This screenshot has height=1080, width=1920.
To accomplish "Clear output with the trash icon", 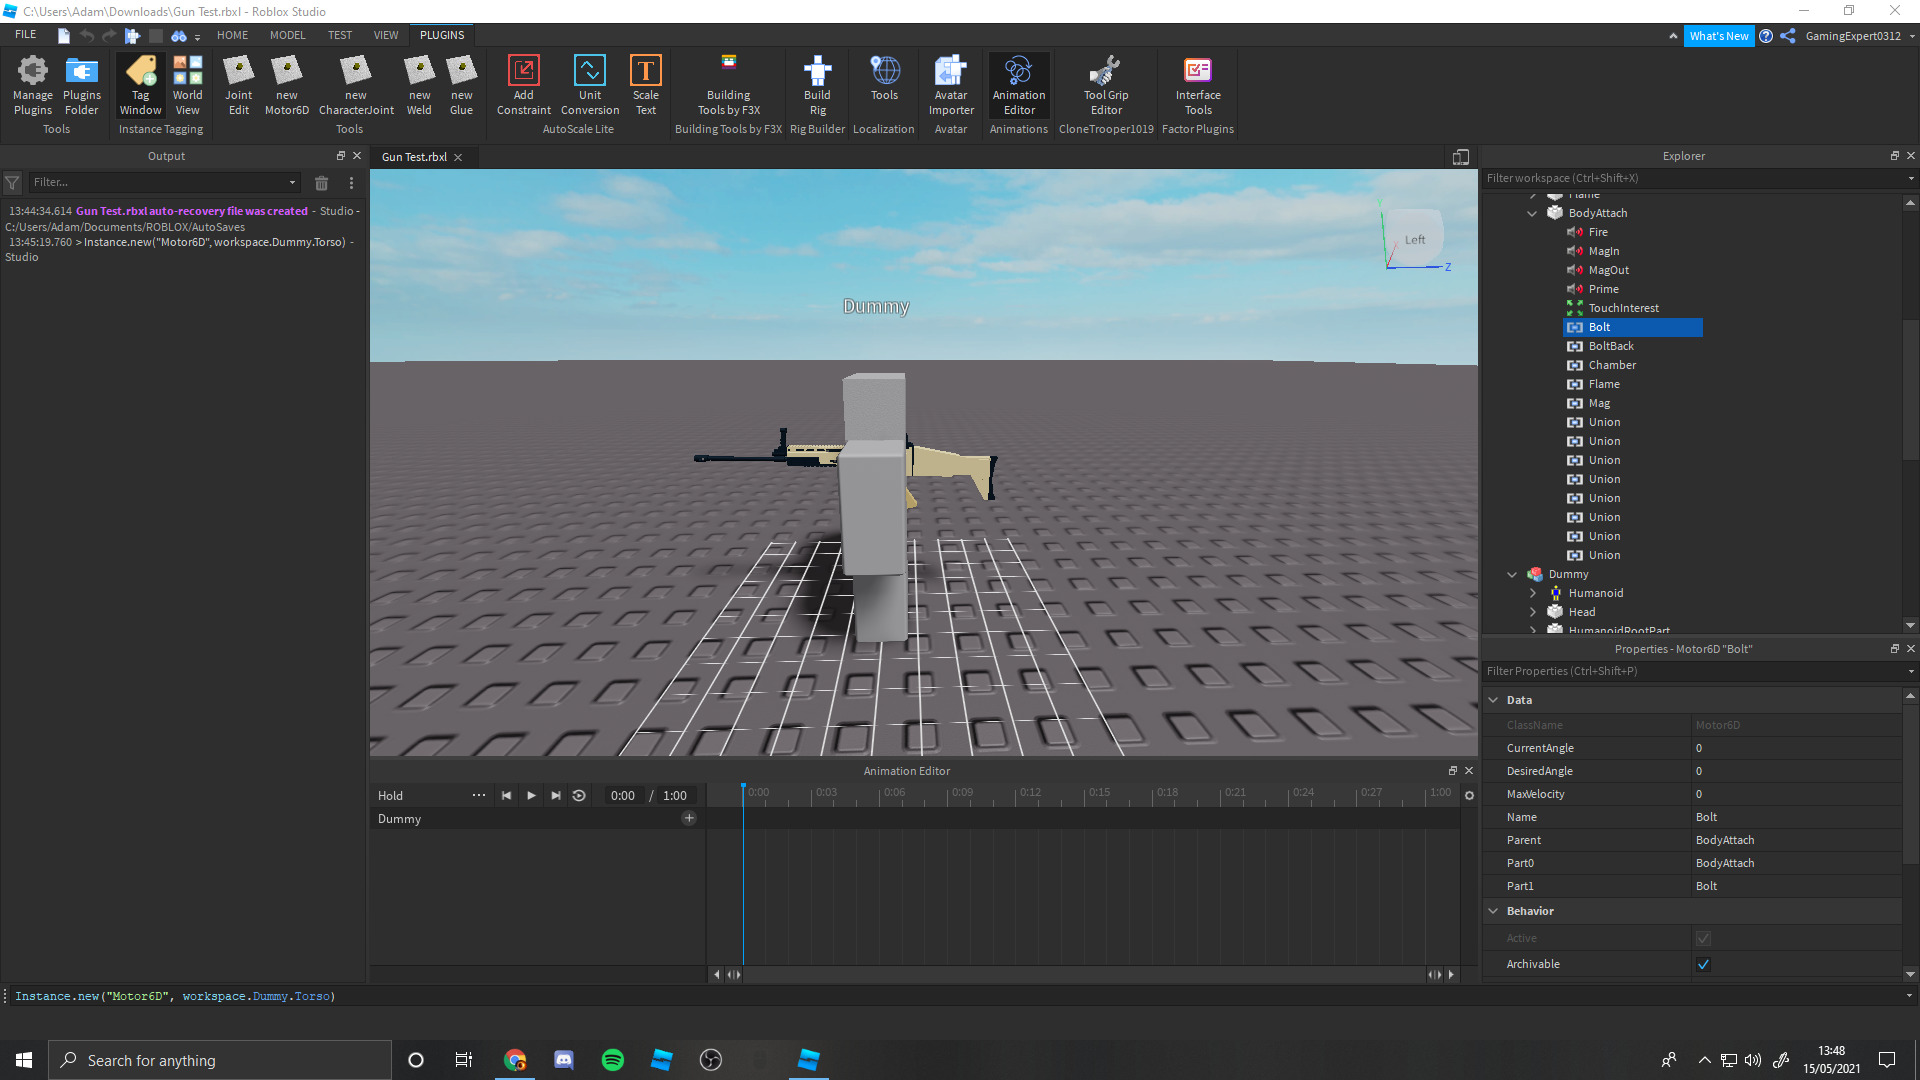I will click(321, 183).
